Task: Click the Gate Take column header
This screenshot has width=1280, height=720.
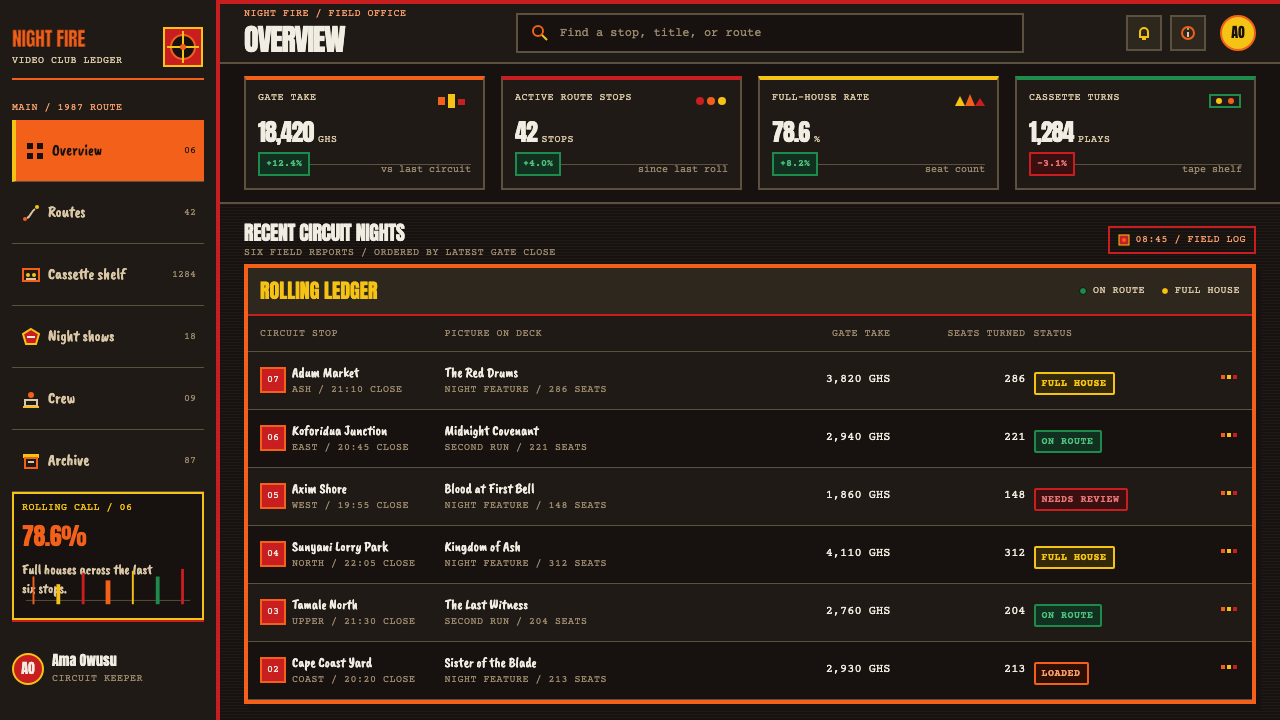Action: pos(861,333)
